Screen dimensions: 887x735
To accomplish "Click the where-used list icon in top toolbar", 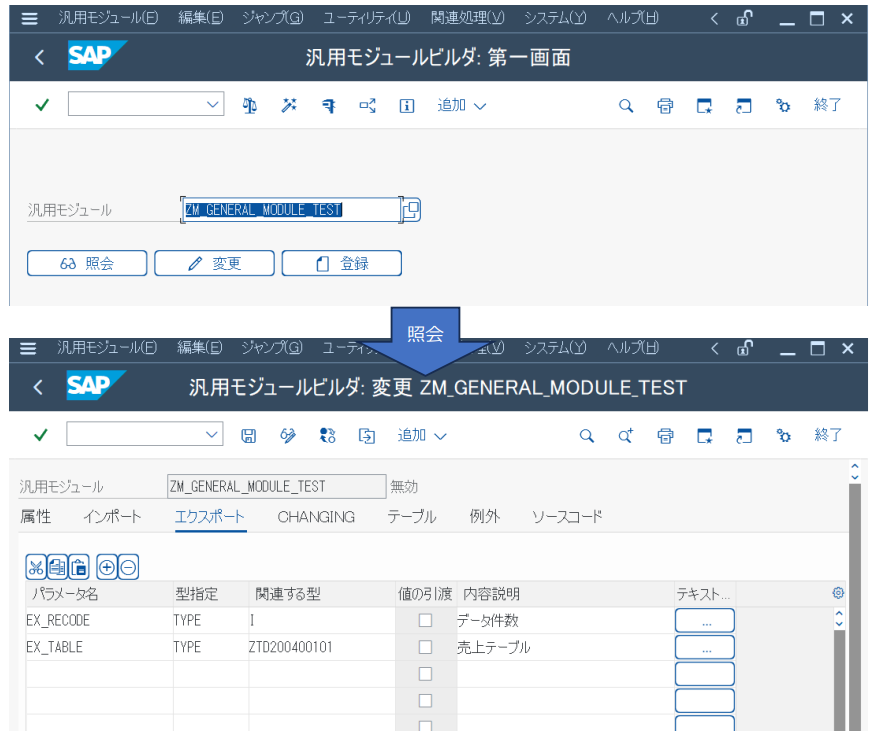I will pyautogui.click(x=328, y=106).
